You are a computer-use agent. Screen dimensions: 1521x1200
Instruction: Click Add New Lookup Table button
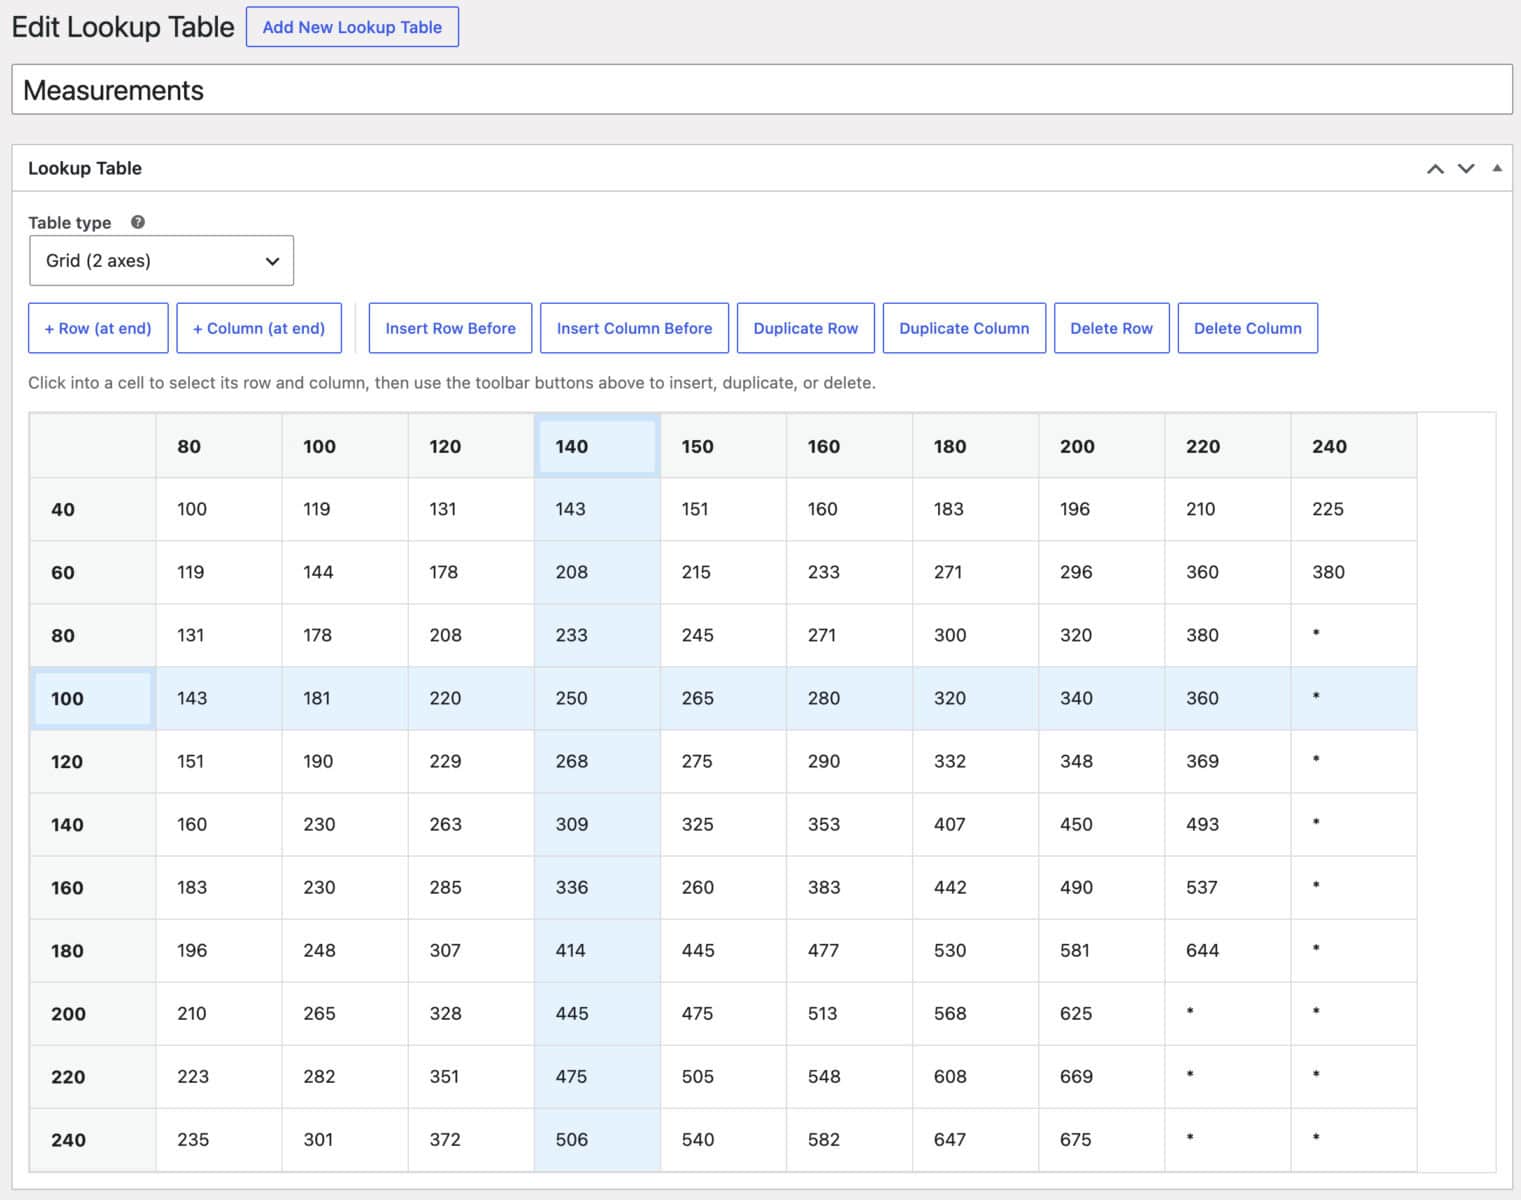tap(352, 27)
